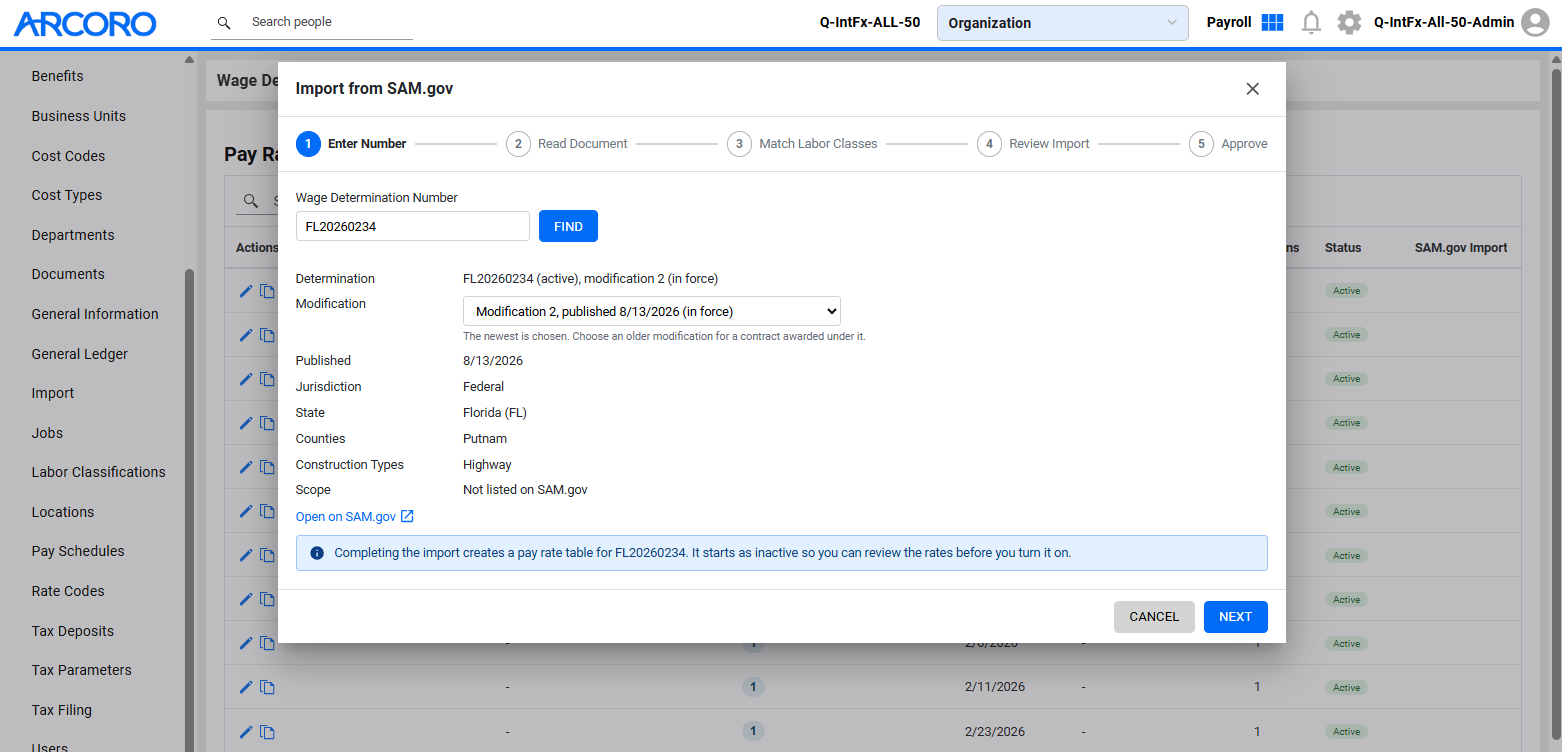Open the Modification dropdown in the dialog
Image resolution: width=1562 pixels, height=752 pixels.
(x=651, y=311)
